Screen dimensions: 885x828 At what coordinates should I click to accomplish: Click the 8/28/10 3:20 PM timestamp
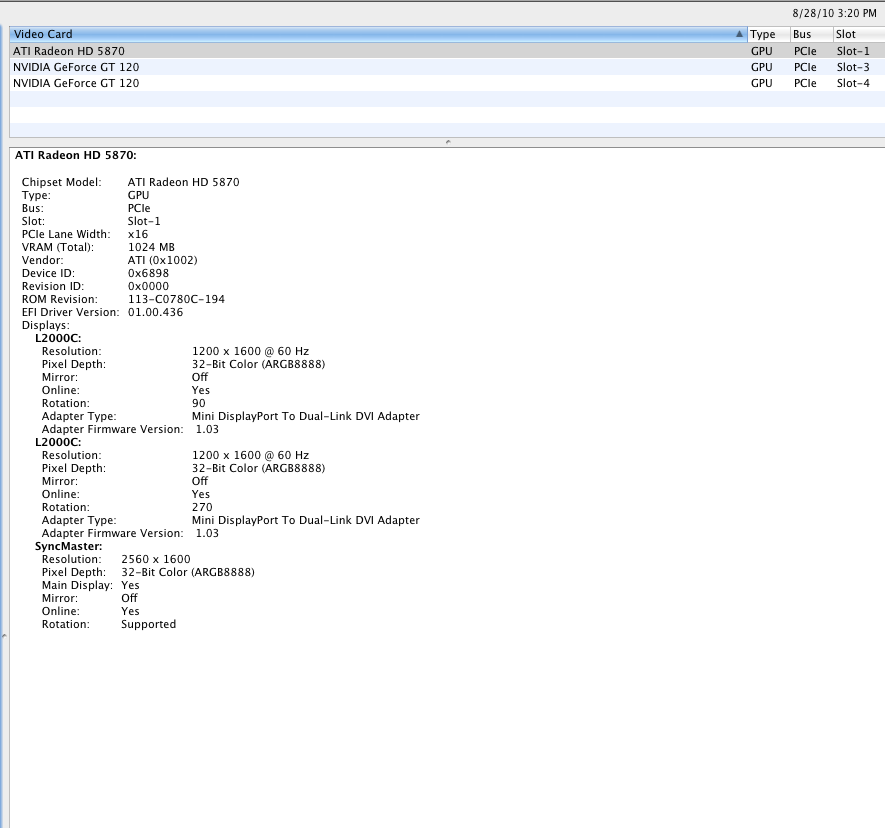834,13
